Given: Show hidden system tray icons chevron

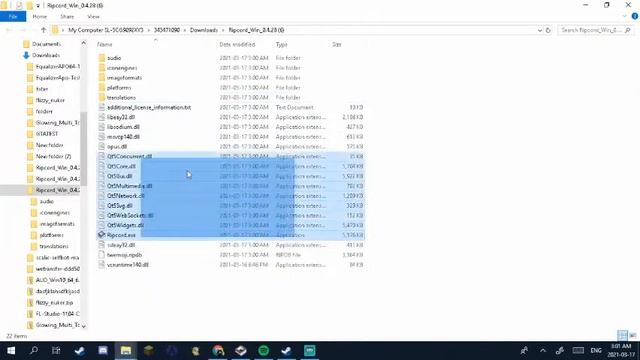Looking at the screenshot, I should [x=542, y=351].
